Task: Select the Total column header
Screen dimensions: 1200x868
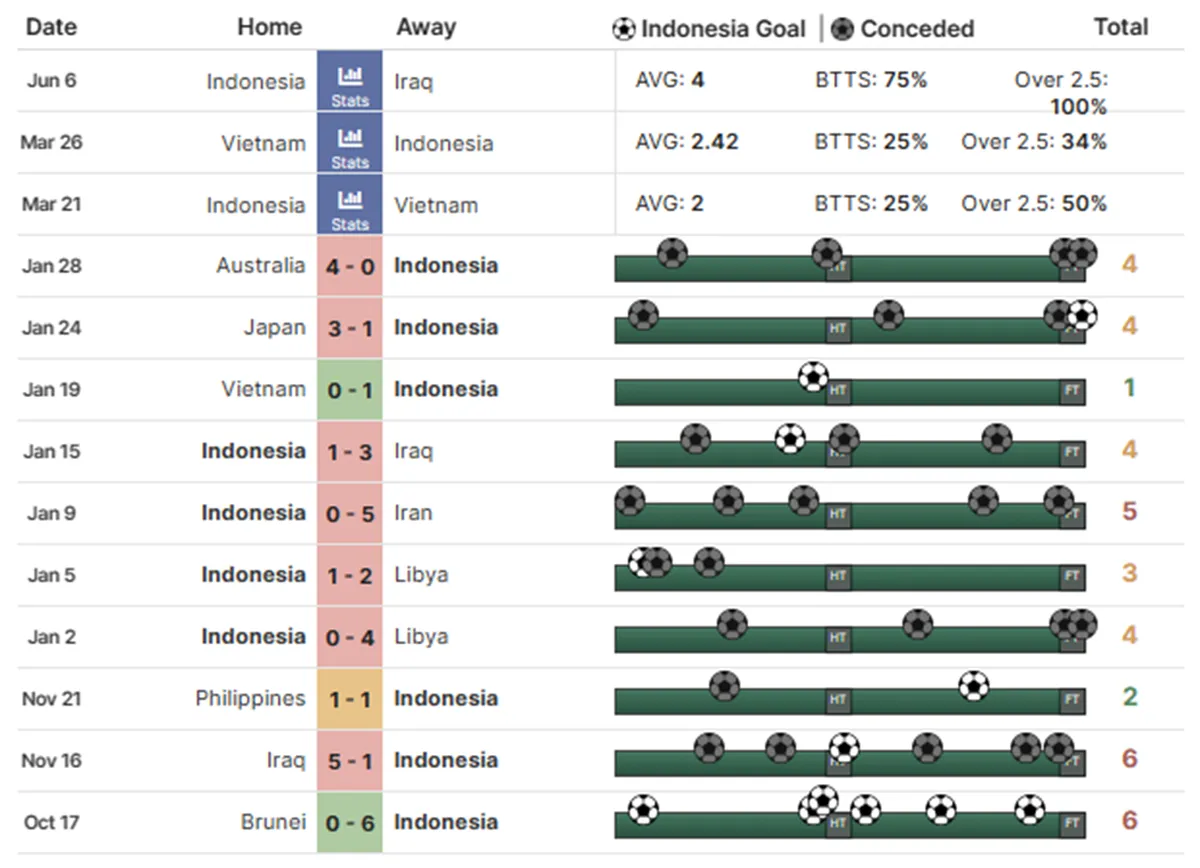Action: (1121, 27)
